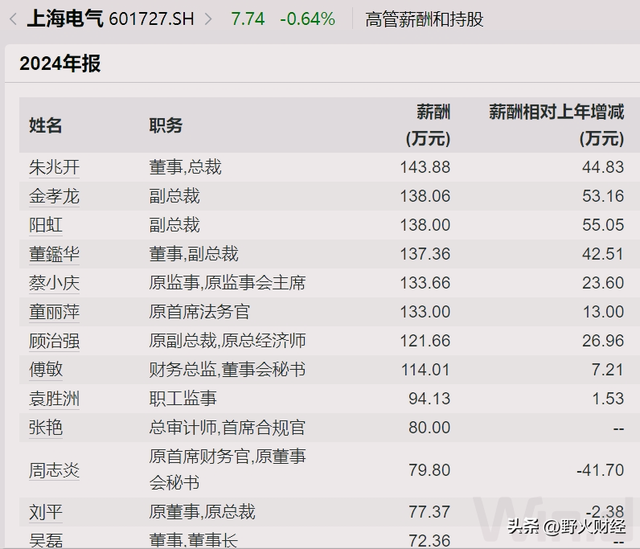Viewport: 640px width, 549px height.
Task: Click salary value 143.88
Action: pos(425,167)
